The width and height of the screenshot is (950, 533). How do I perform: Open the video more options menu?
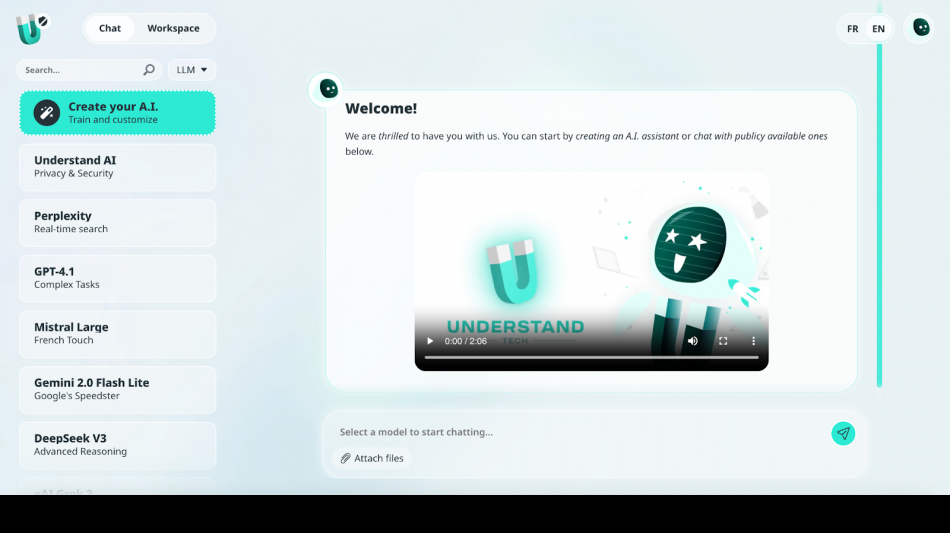(x=753, y=341)
